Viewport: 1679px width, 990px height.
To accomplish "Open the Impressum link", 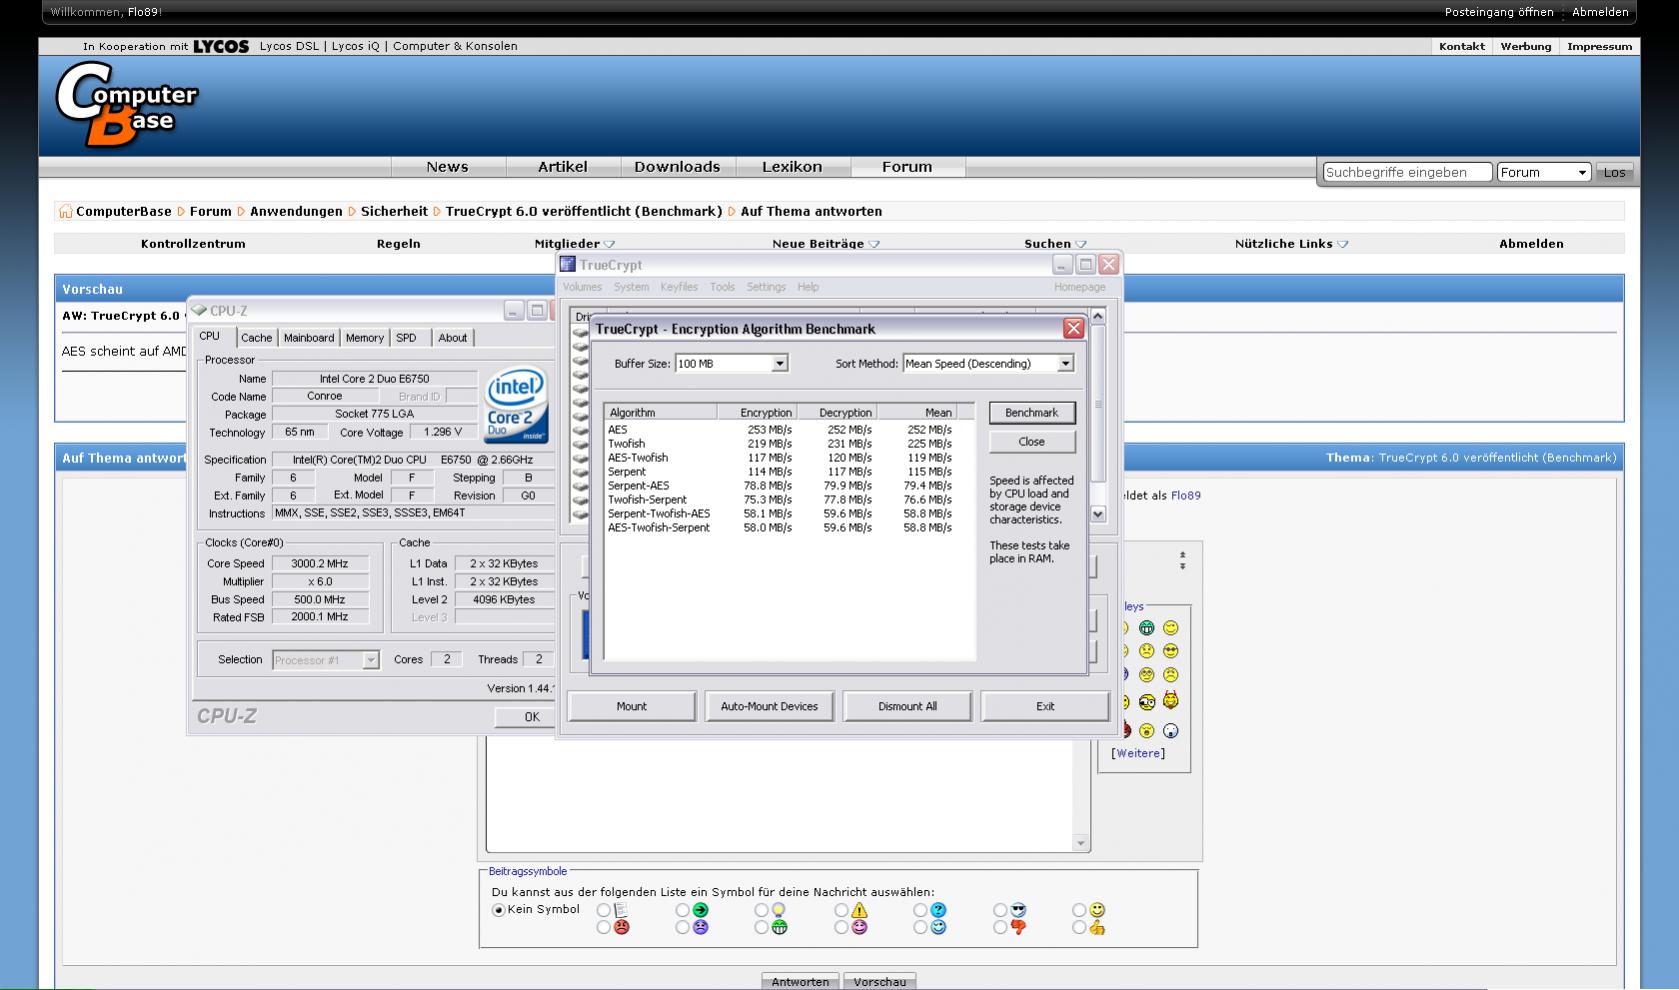I will tap(1599, 46).
